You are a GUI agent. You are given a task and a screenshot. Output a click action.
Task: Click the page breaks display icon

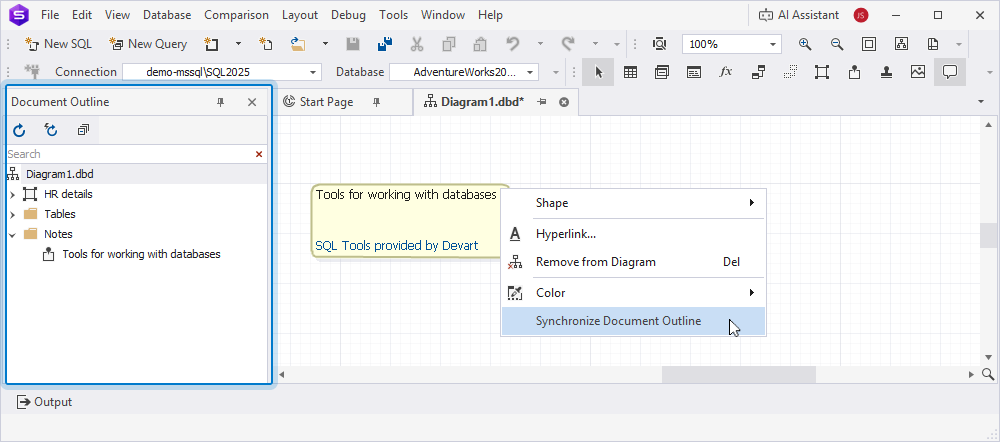click(933, 44)
